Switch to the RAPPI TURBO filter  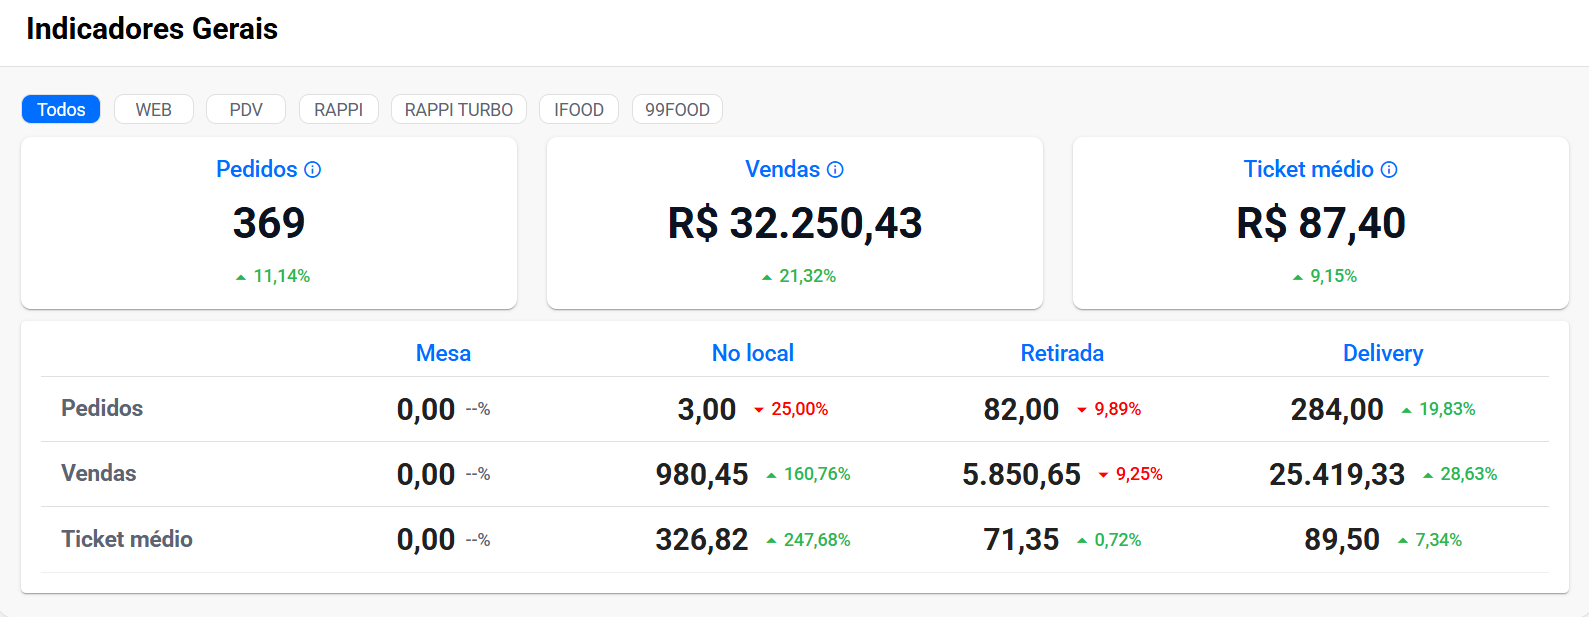point(459,109)
